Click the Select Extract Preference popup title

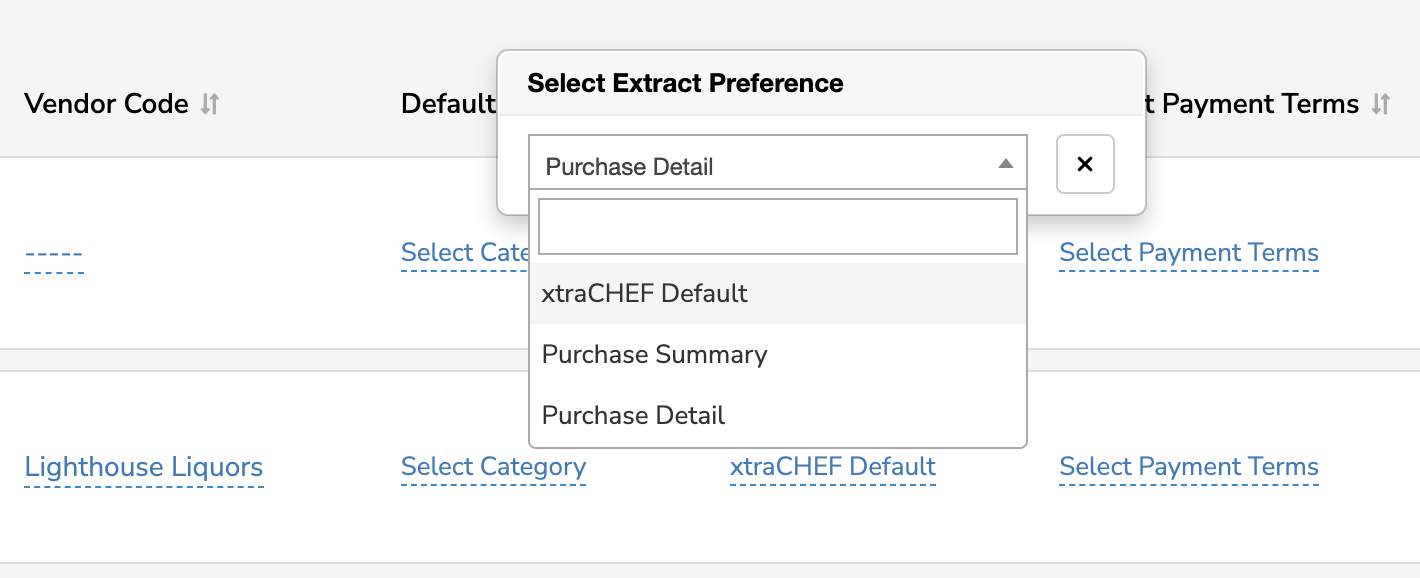(685, 83)
